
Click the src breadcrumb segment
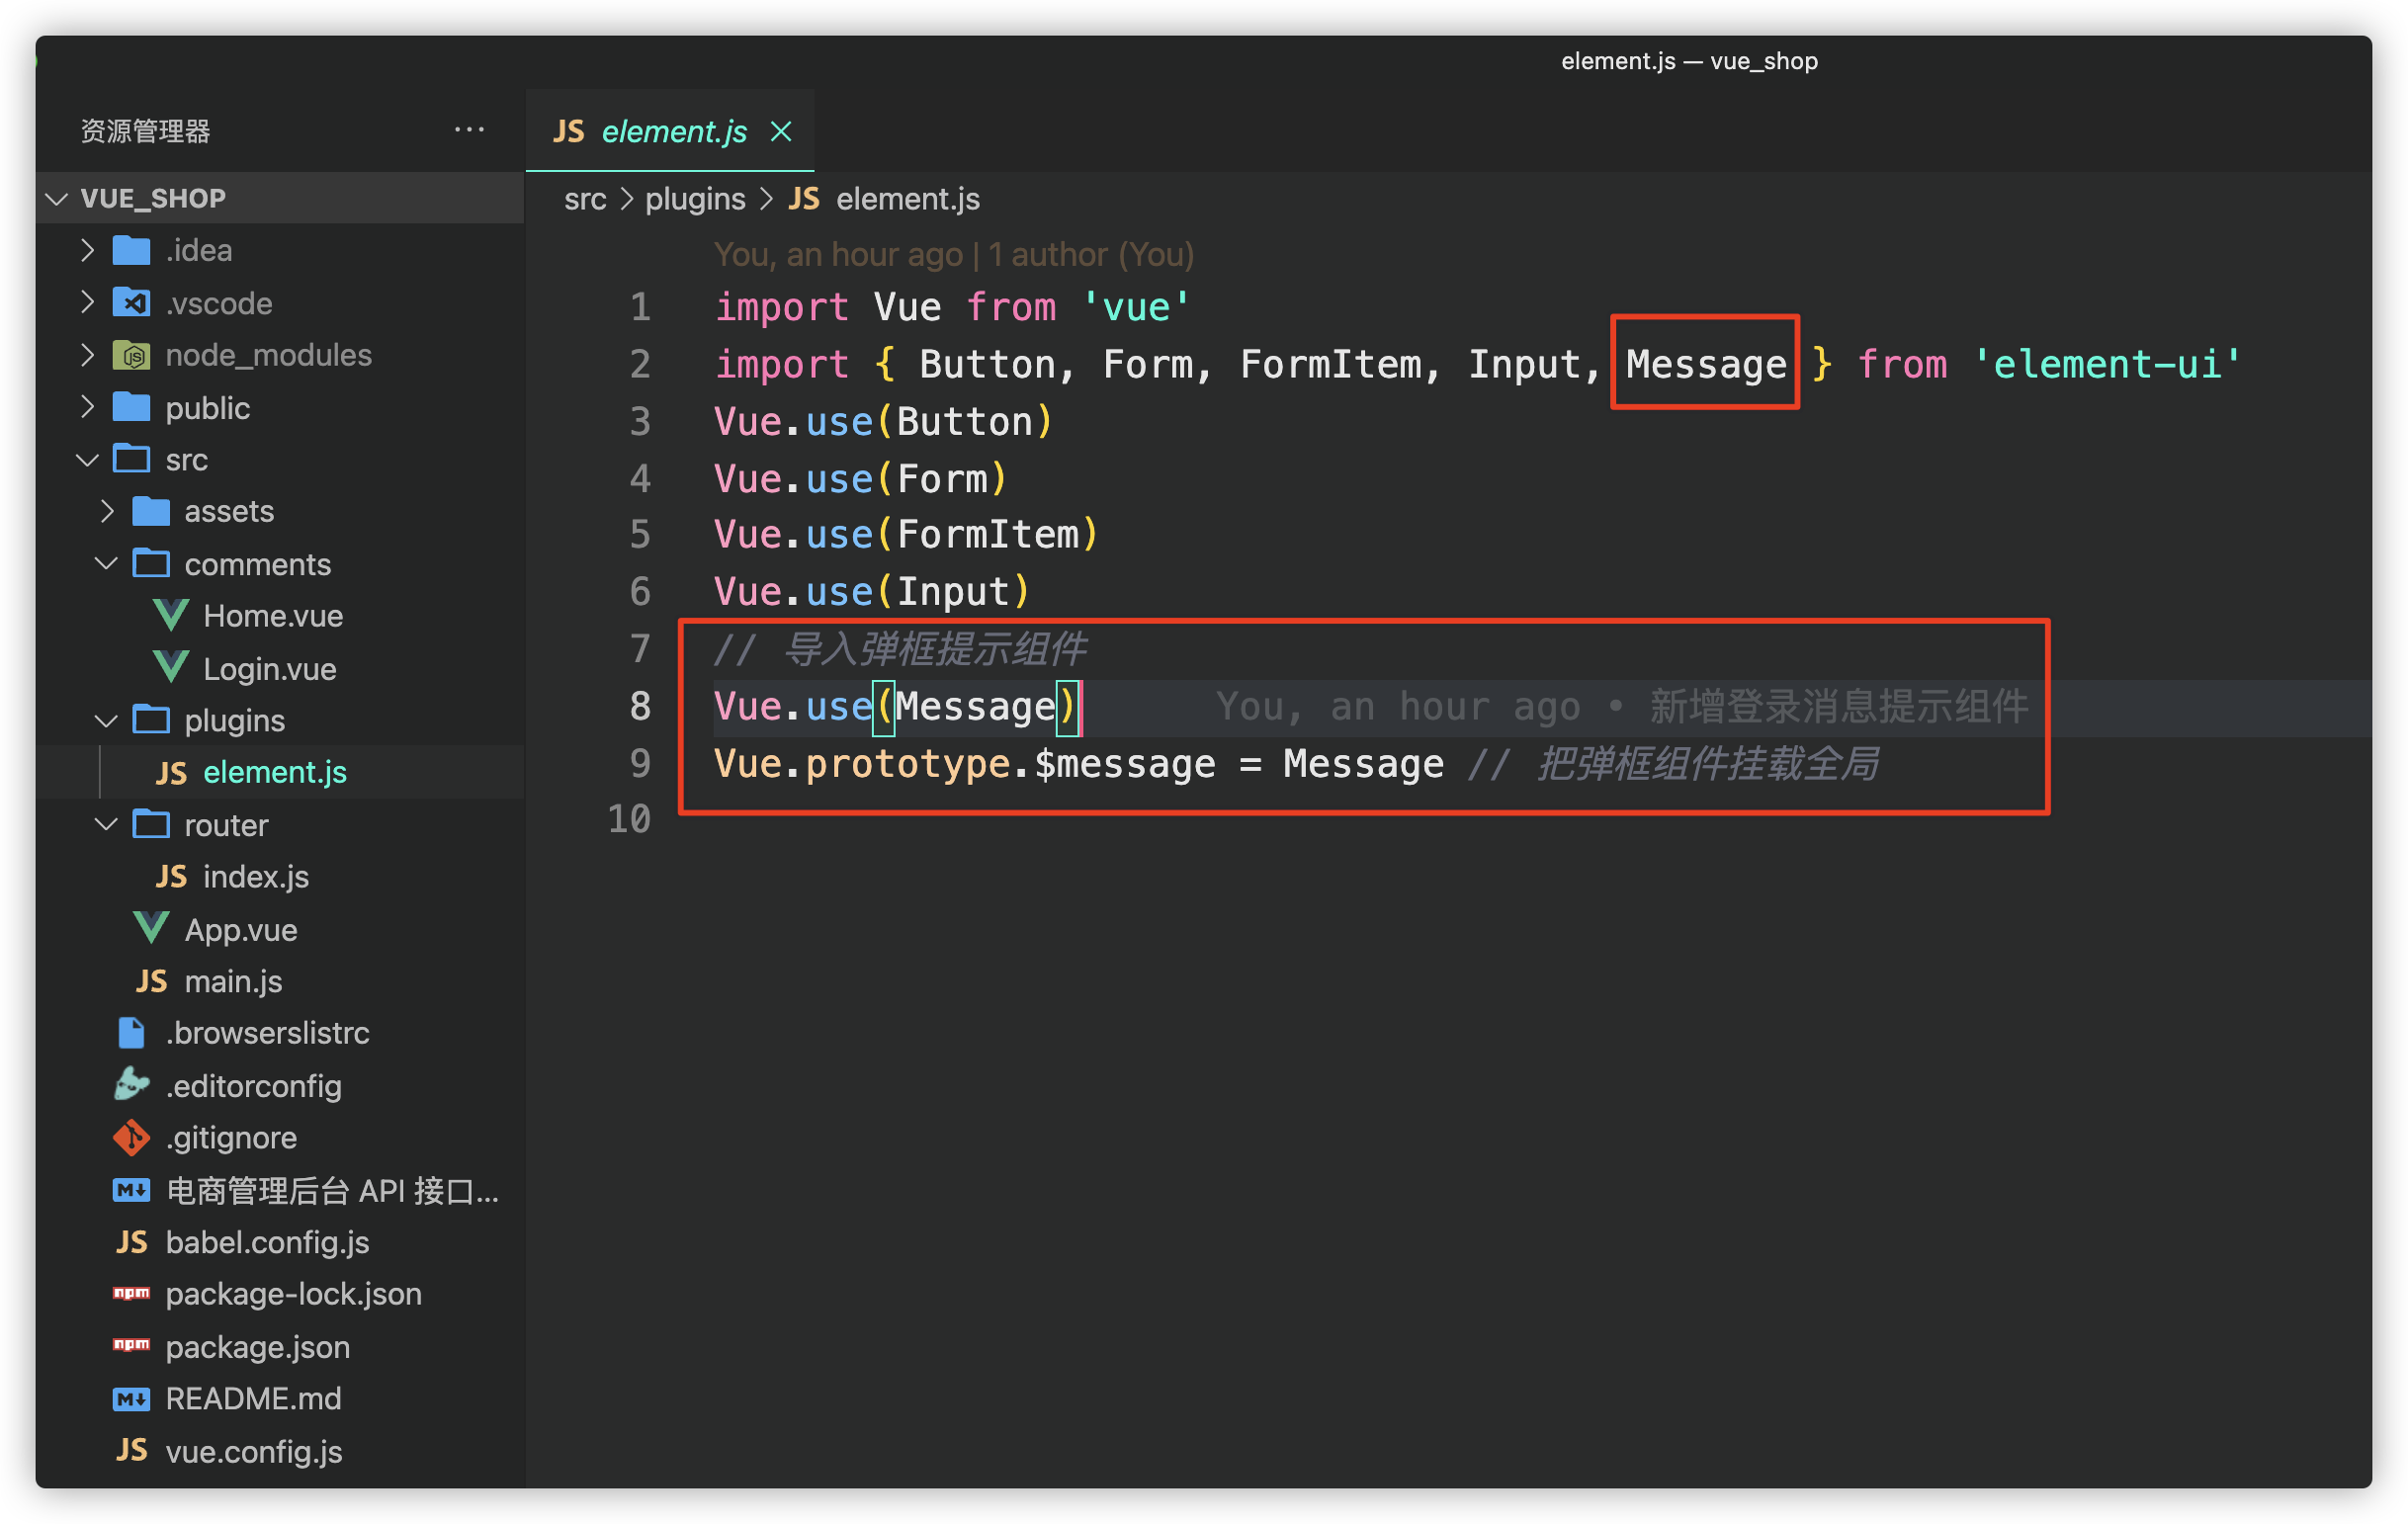(x=585, y=199)
